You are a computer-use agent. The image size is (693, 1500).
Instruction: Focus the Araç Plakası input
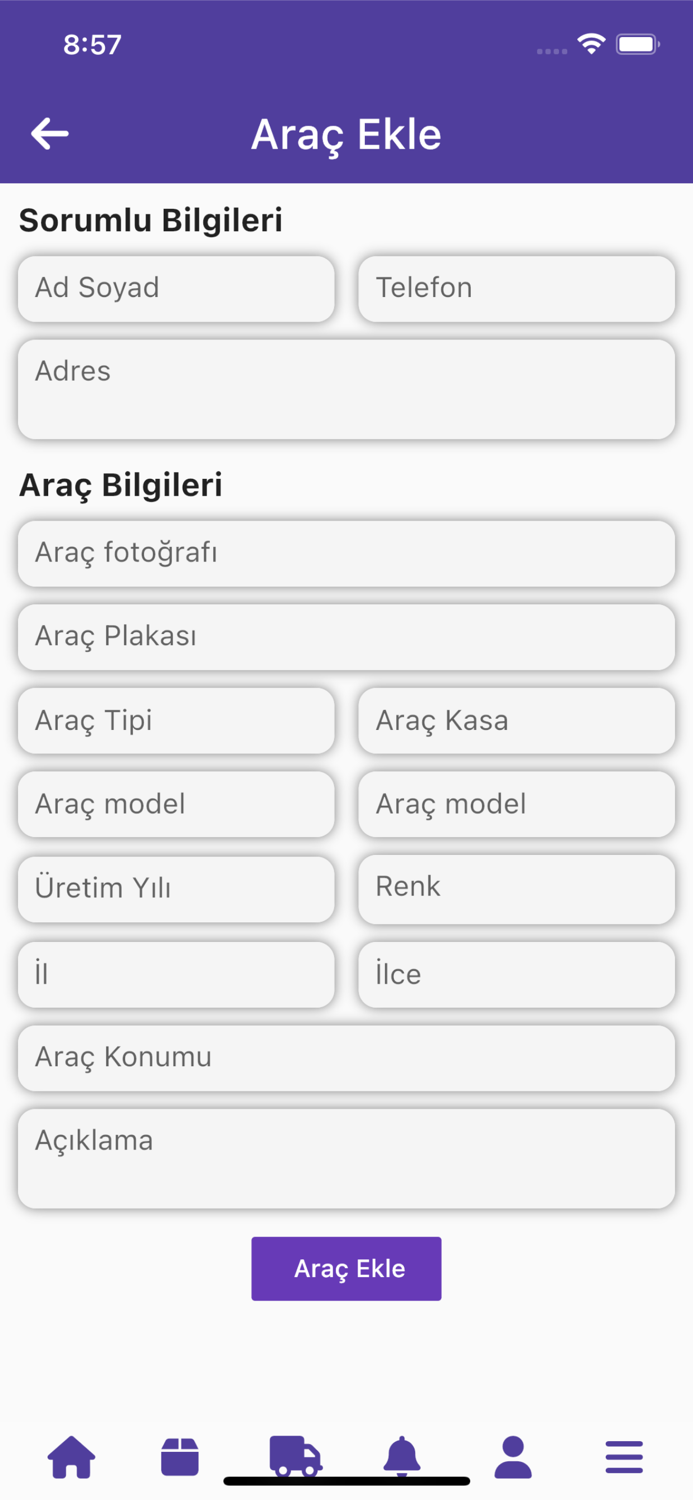(346, 637)
